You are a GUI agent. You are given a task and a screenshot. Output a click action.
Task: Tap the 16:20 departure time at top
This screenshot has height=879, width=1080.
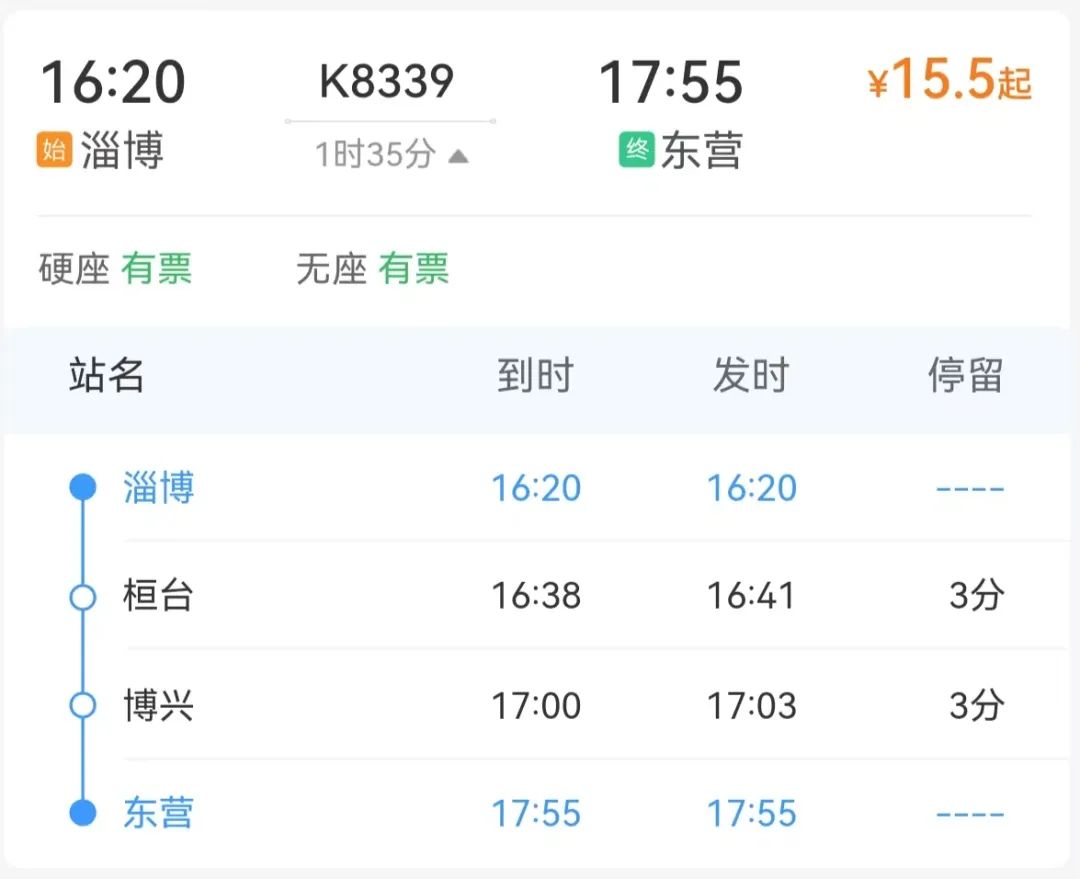[113, 82]
